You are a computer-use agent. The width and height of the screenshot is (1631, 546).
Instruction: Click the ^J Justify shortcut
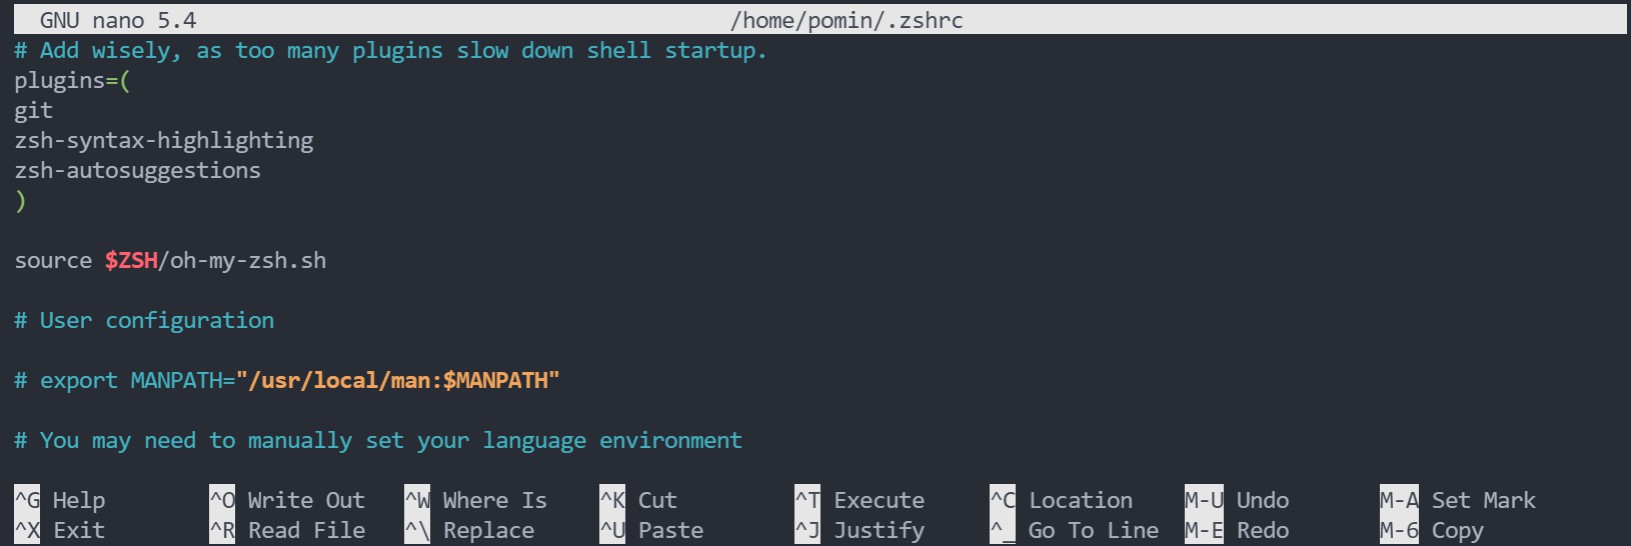click(860, 530)
